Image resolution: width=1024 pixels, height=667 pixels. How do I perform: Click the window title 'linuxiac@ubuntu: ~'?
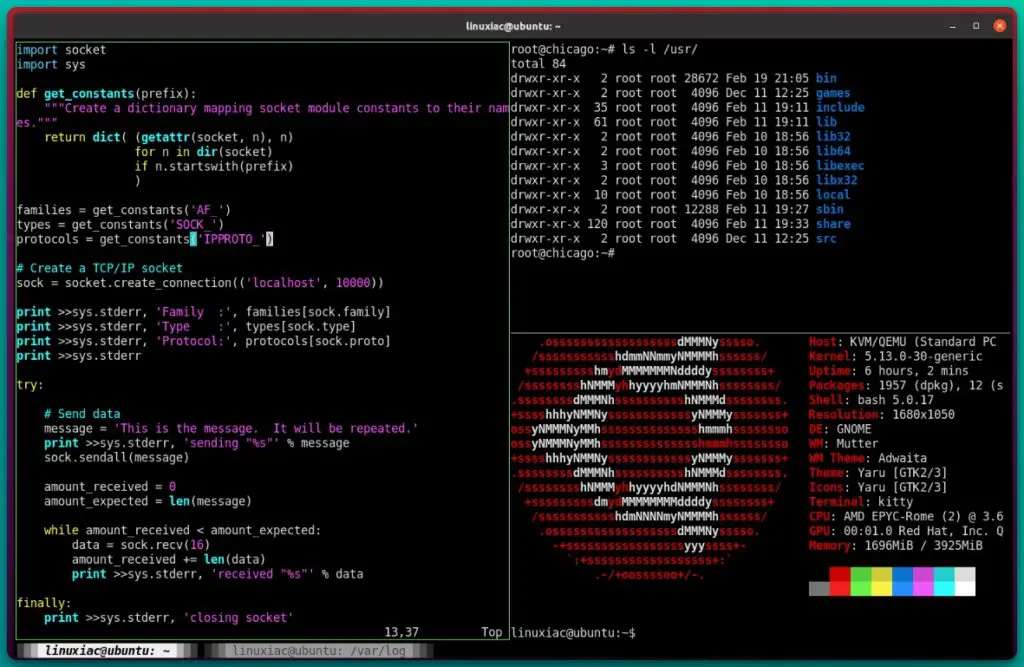click(513, 26)
